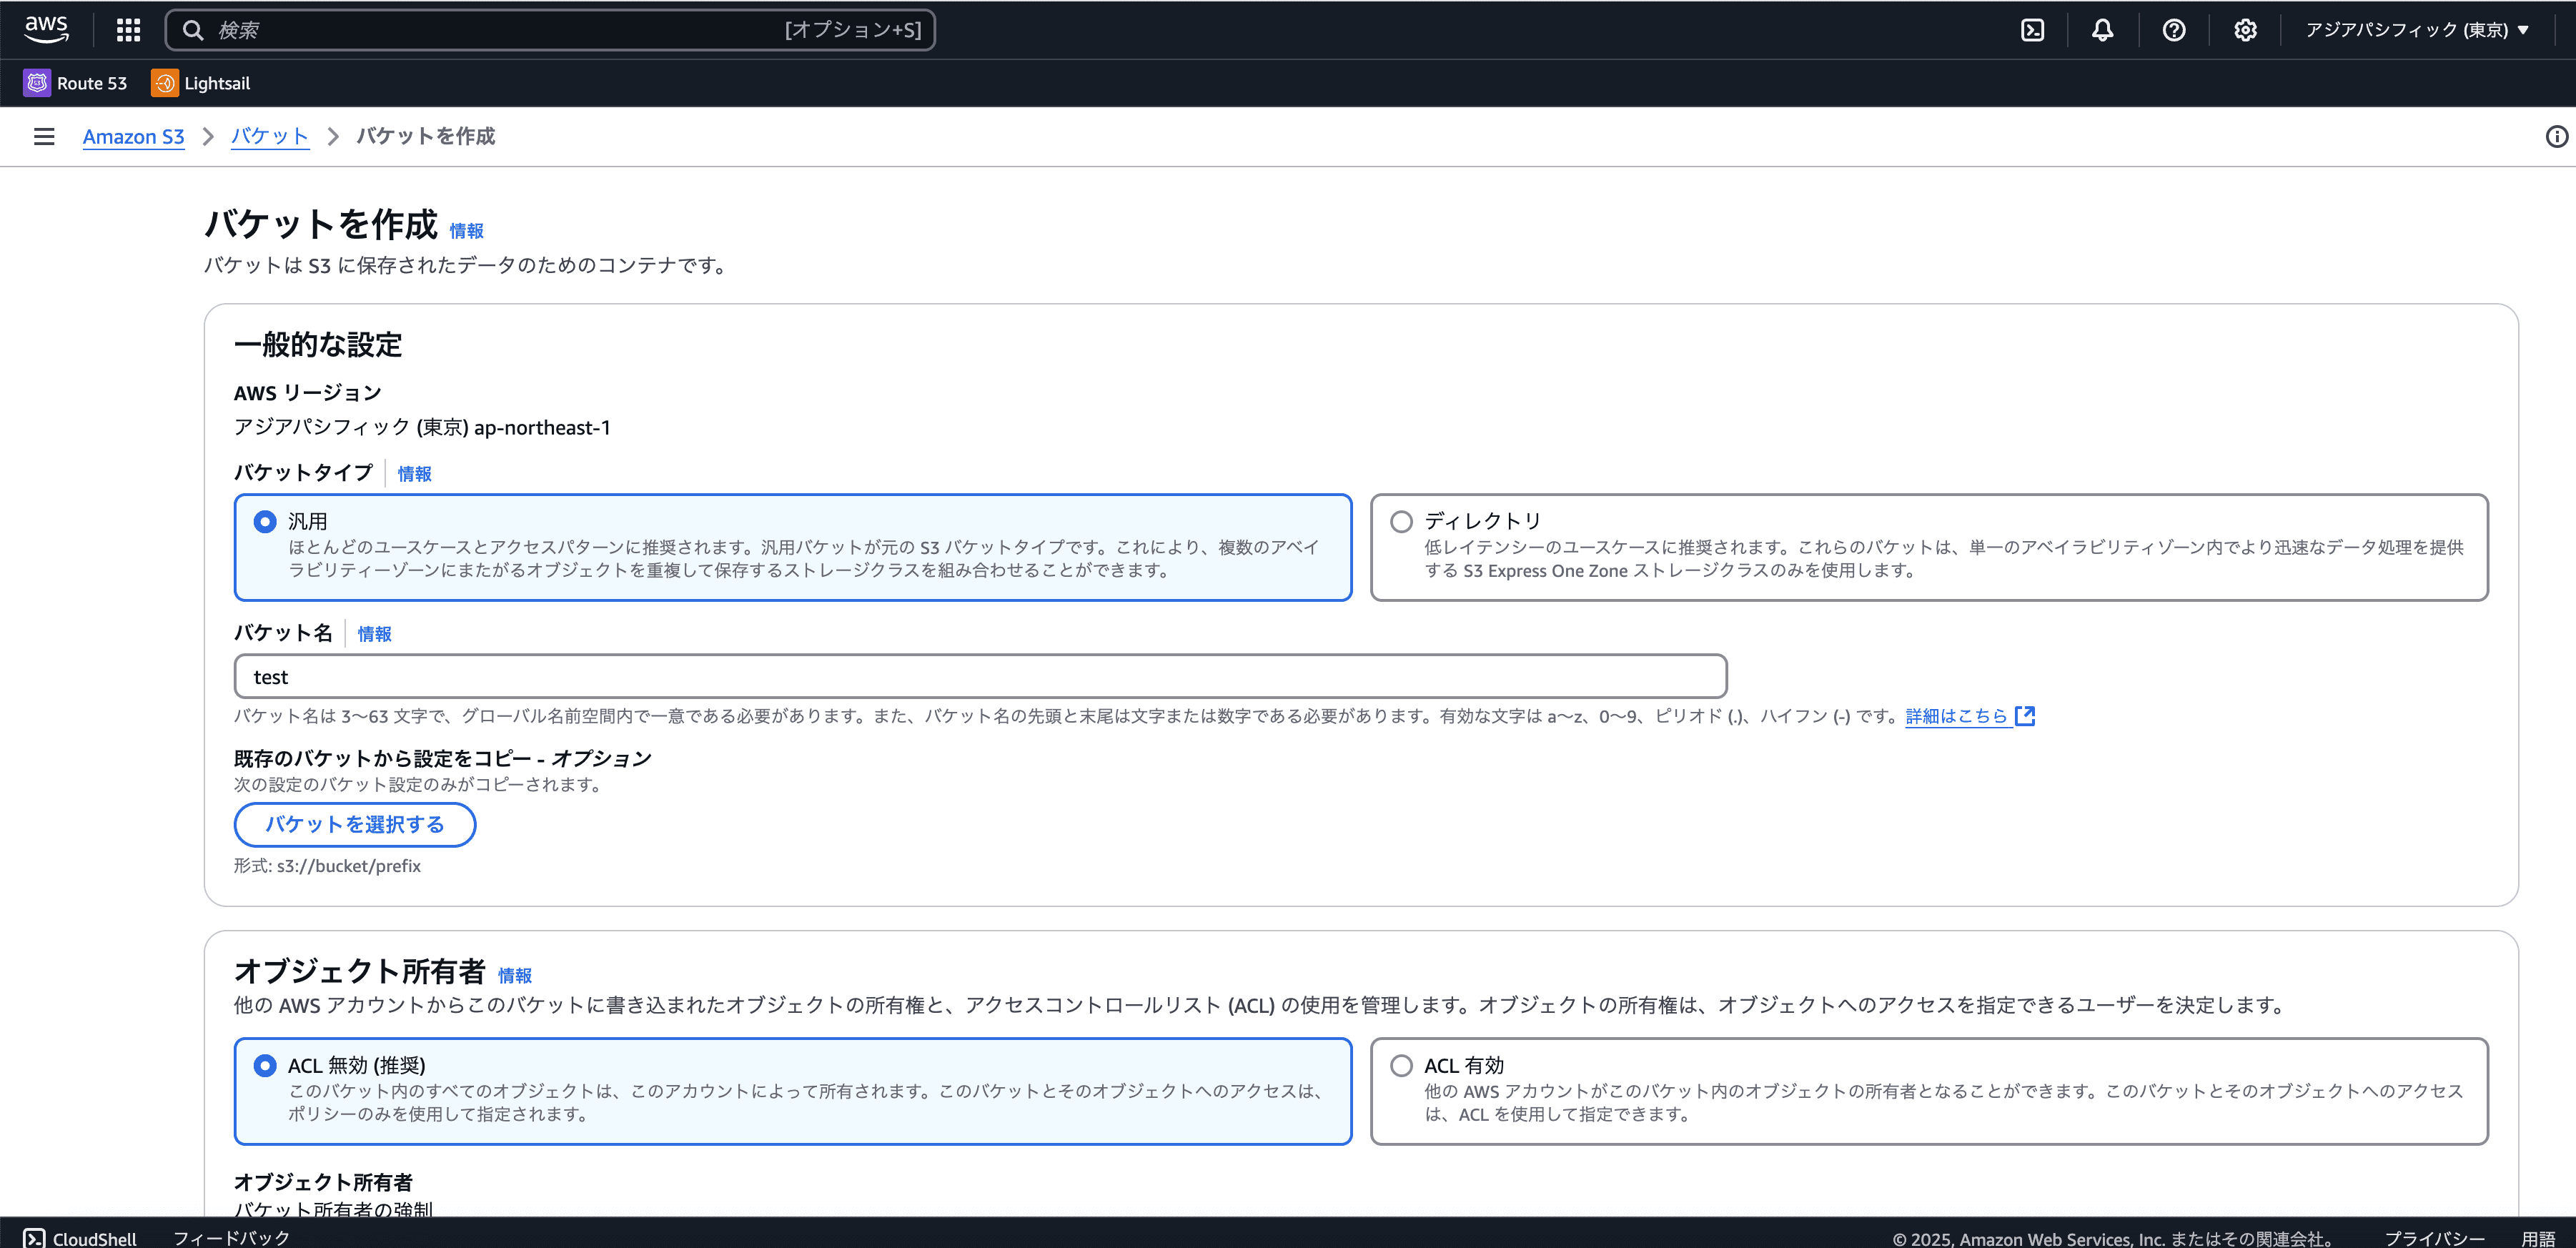Open the プライバシー footer link
2576x1248 pixels.
coord(2434,1238)
